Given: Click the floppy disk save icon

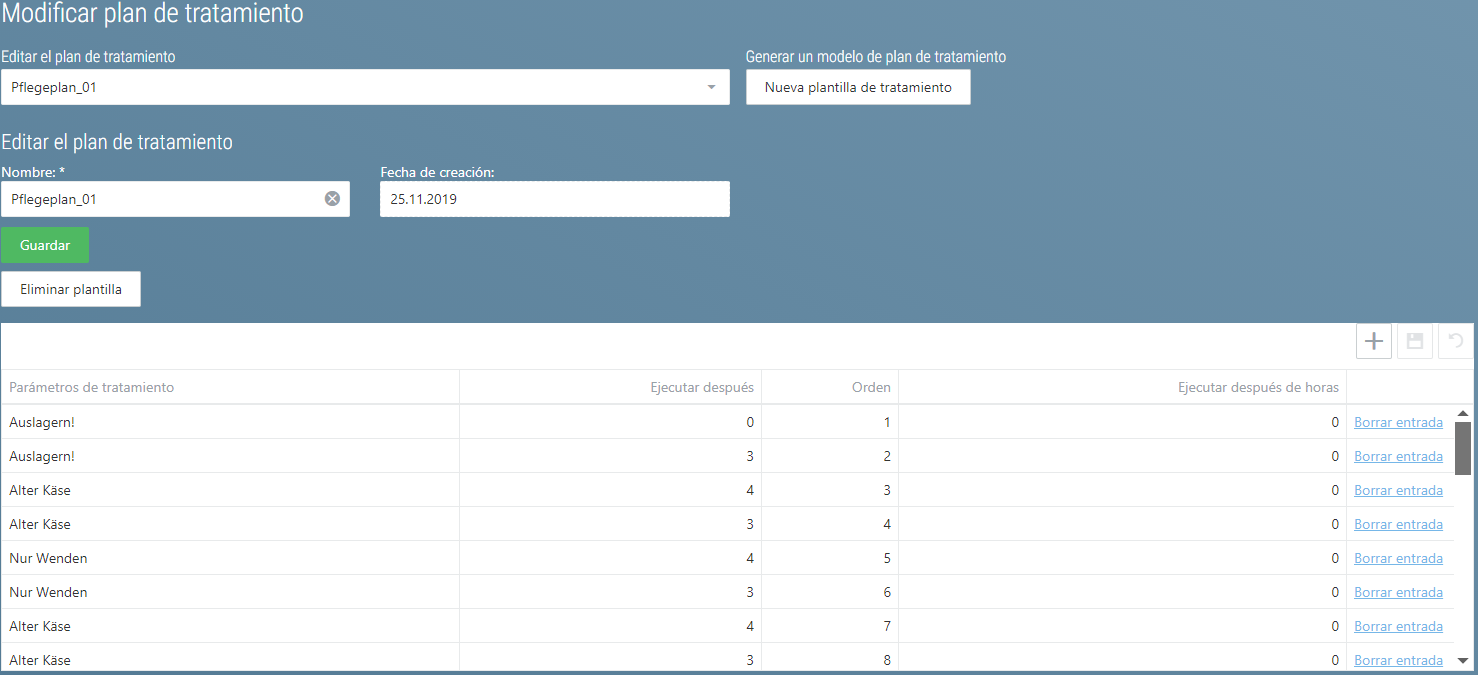Looking at the screenshot, I should pos(1415,341).
